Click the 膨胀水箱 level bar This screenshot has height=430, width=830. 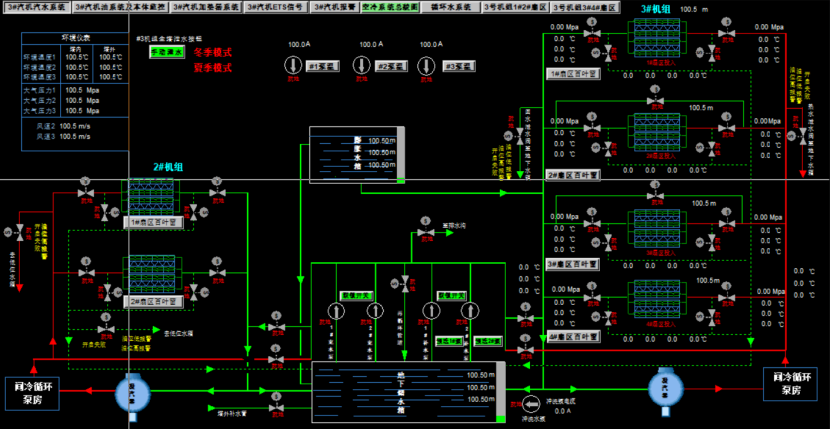(x=401, y=155)
